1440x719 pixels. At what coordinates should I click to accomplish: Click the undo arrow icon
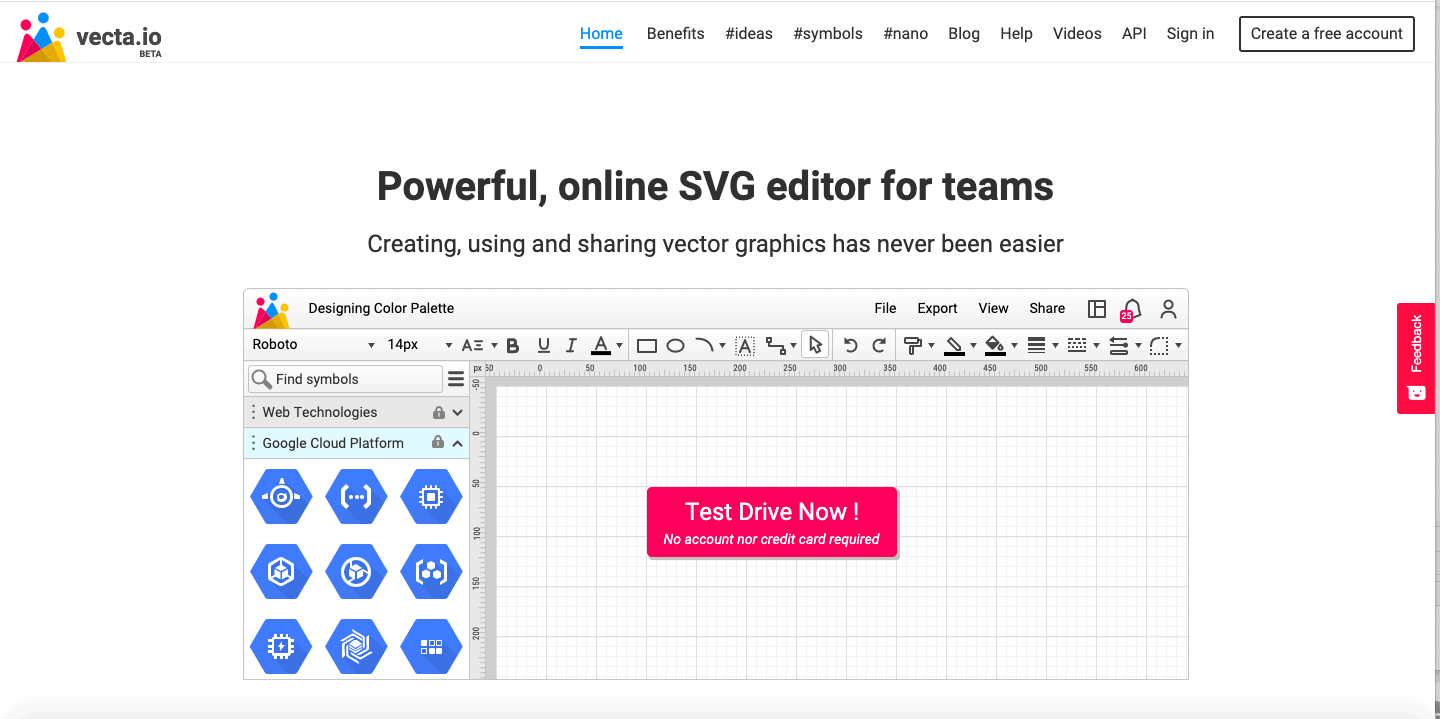[x=850, y=345]
